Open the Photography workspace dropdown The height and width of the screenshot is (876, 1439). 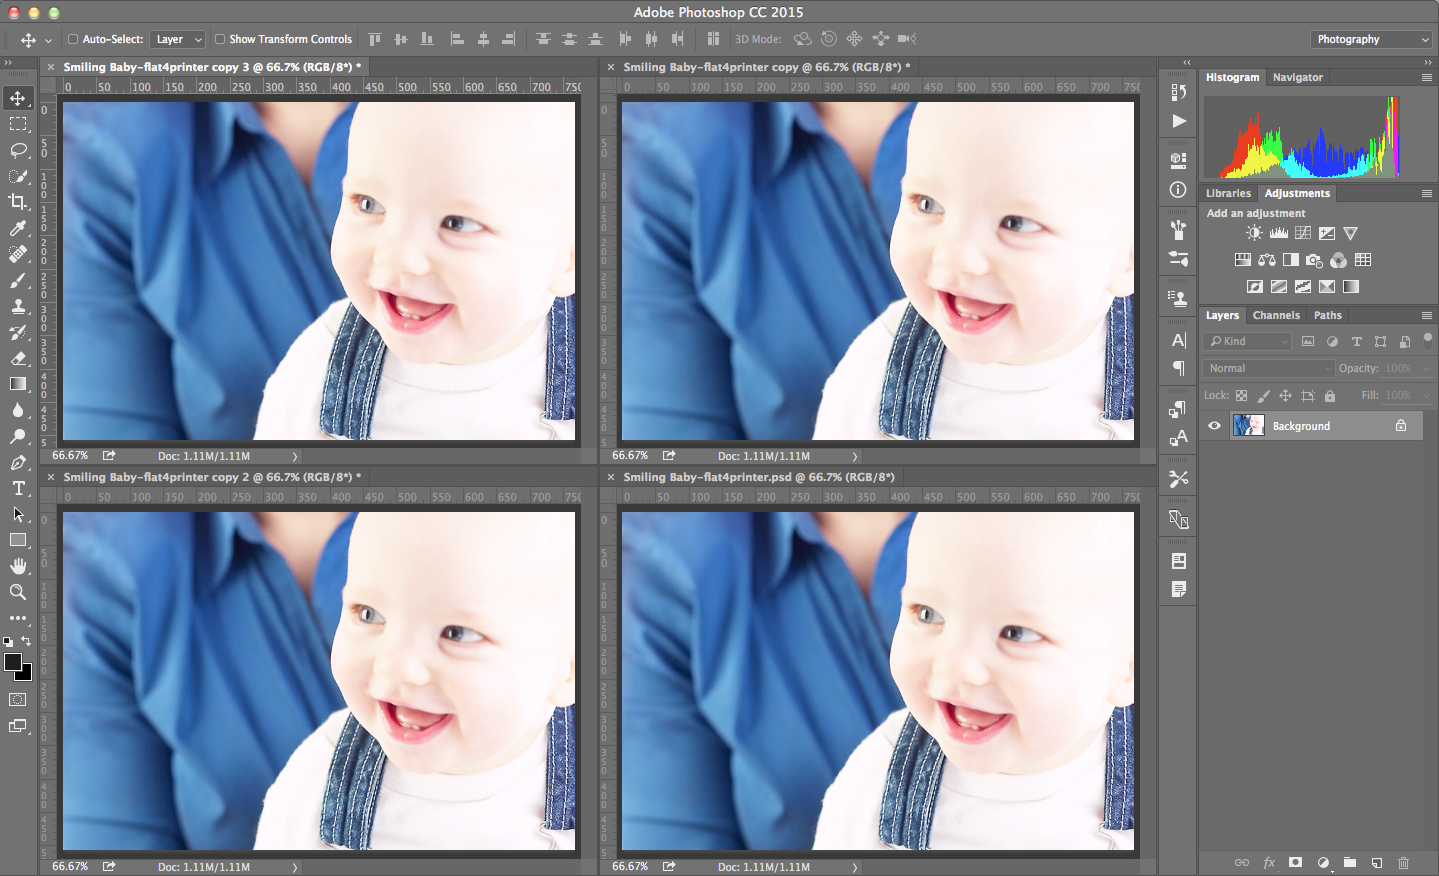click(x=1371, y=38)
